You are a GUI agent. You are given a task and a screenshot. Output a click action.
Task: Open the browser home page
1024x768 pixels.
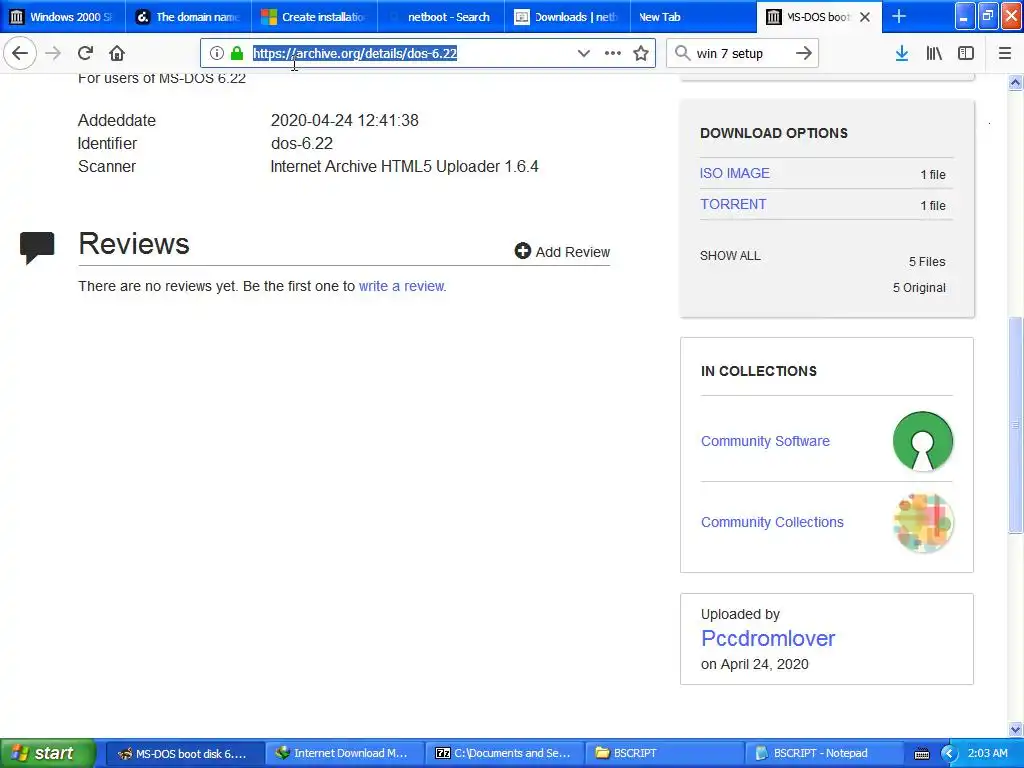coord(117,53)
